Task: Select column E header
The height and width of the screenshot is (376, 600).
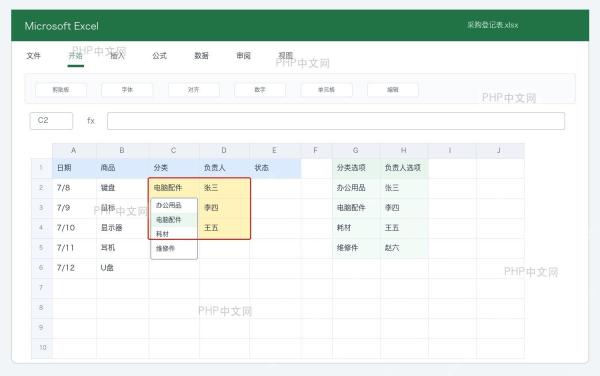Action: pos(275,151)
